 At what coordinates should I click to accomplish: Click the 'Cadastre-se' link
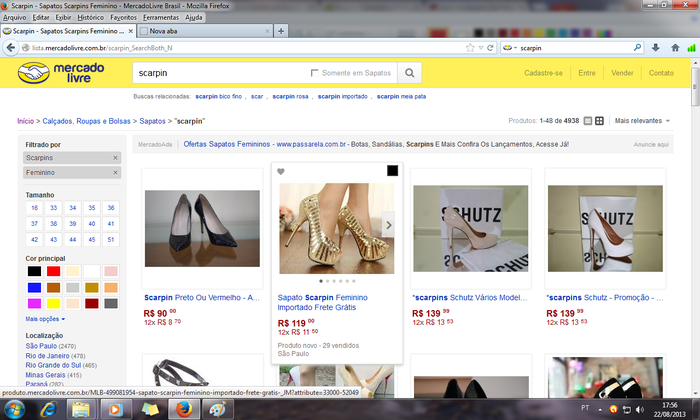(543, 73)
